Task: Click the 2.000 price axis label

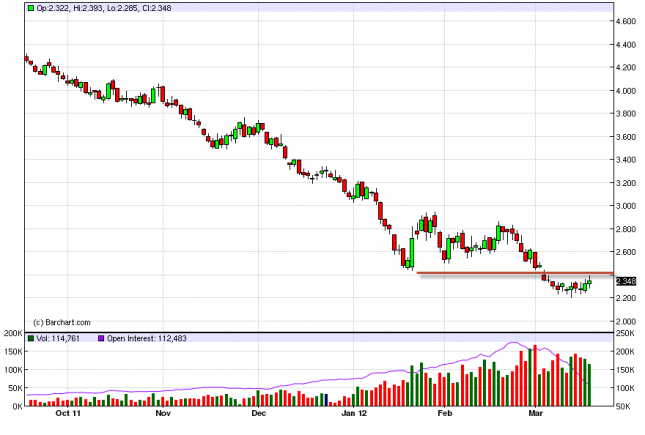Action: click(626, 321)
